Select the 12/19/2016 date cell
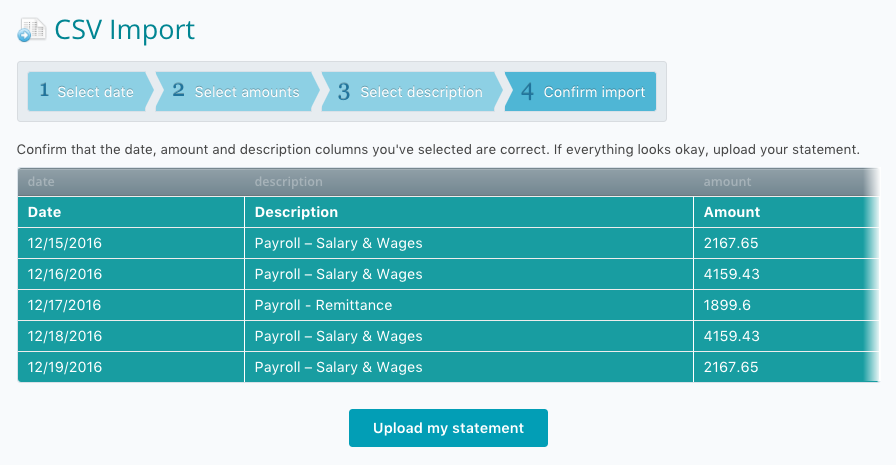This screenshot has height=465, width=896. [131, 367]
